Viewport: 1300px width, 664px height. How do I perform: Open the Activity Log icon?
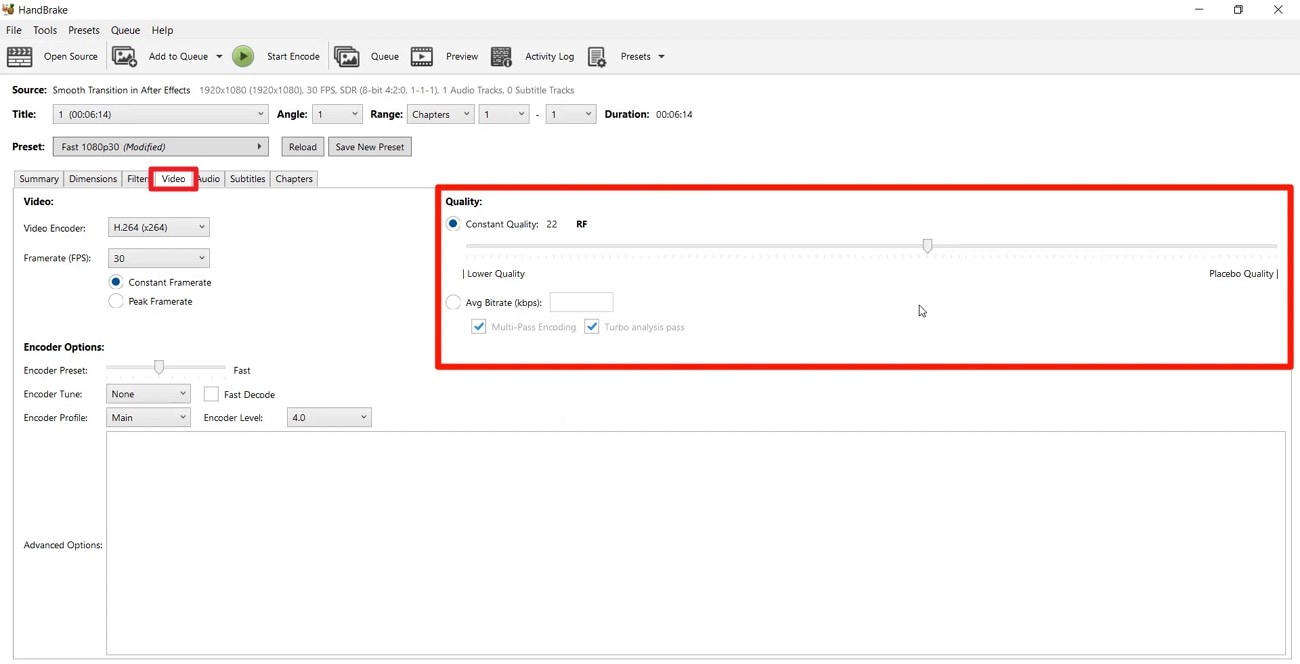tap(502, 57)
